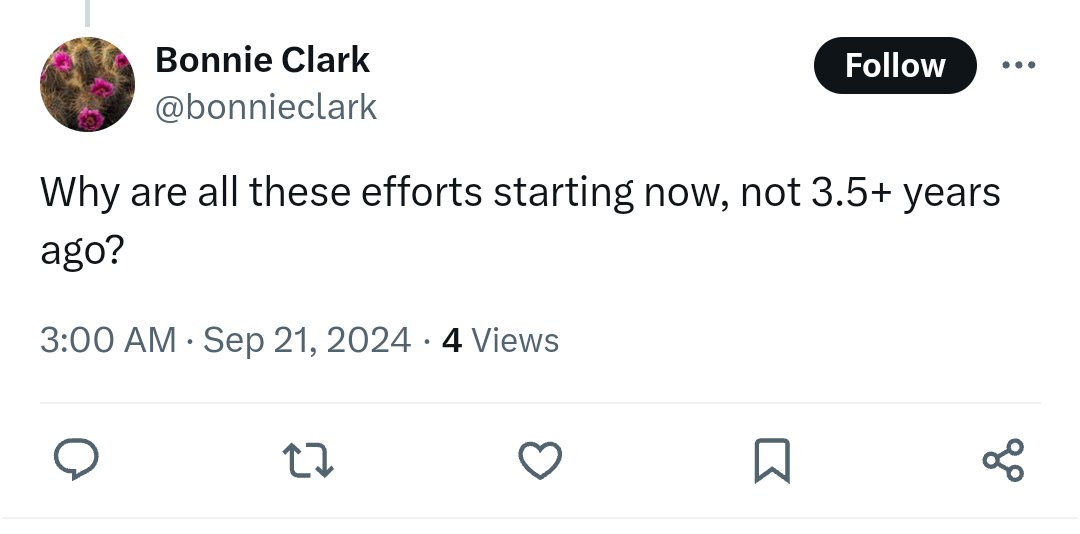Select the Sep 21, 2024 date
The image size is (1080, 534).
click(307, 341)
